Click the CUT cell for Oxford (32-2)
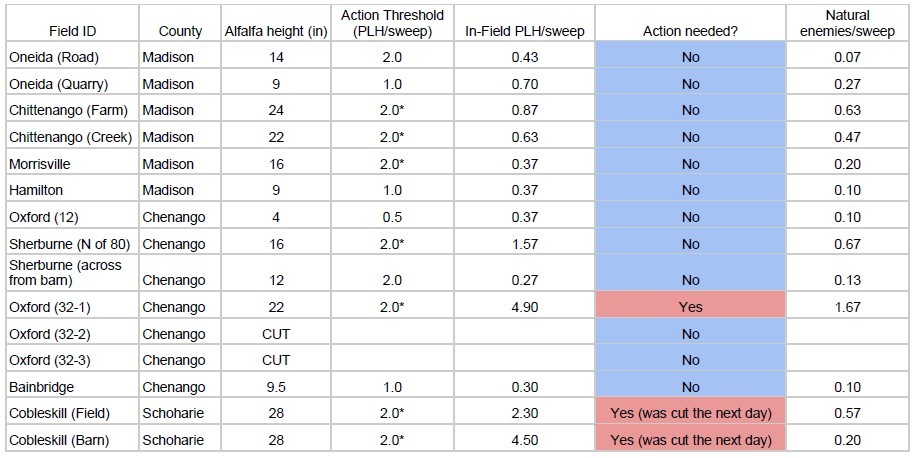 276,334
